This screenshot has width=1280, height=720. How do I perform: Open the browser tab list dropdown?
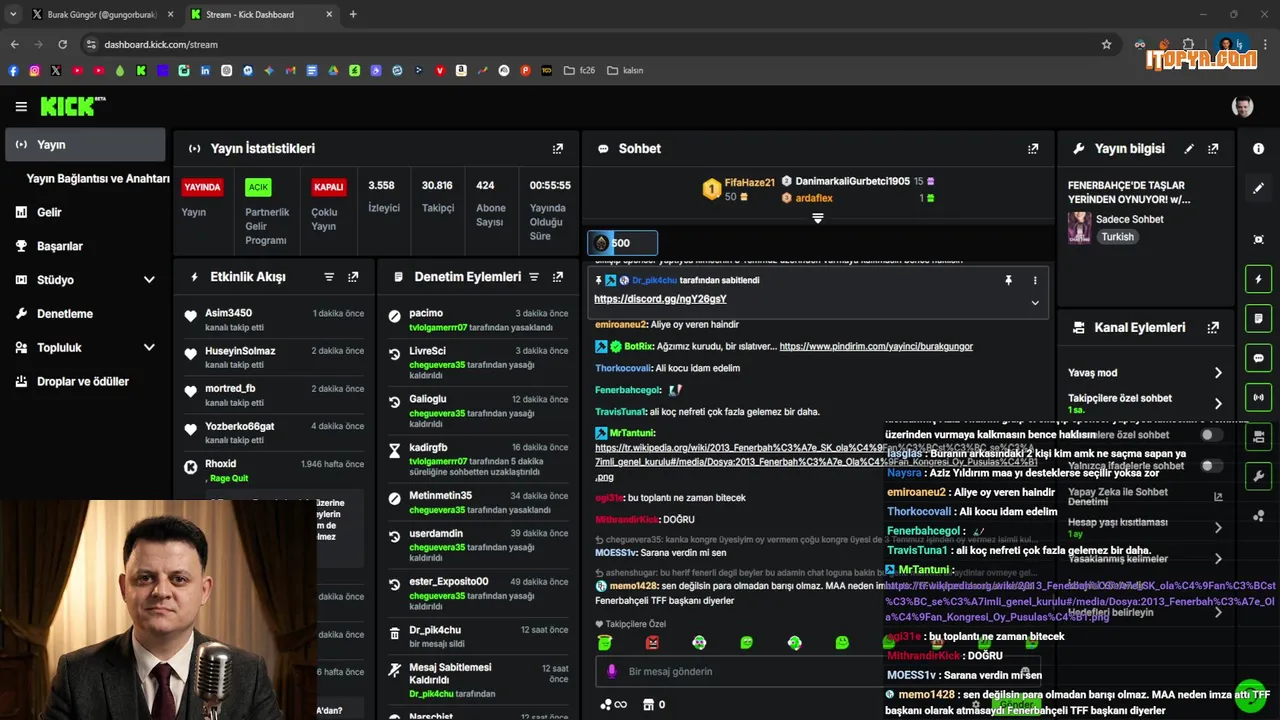[x=13, y=14]
